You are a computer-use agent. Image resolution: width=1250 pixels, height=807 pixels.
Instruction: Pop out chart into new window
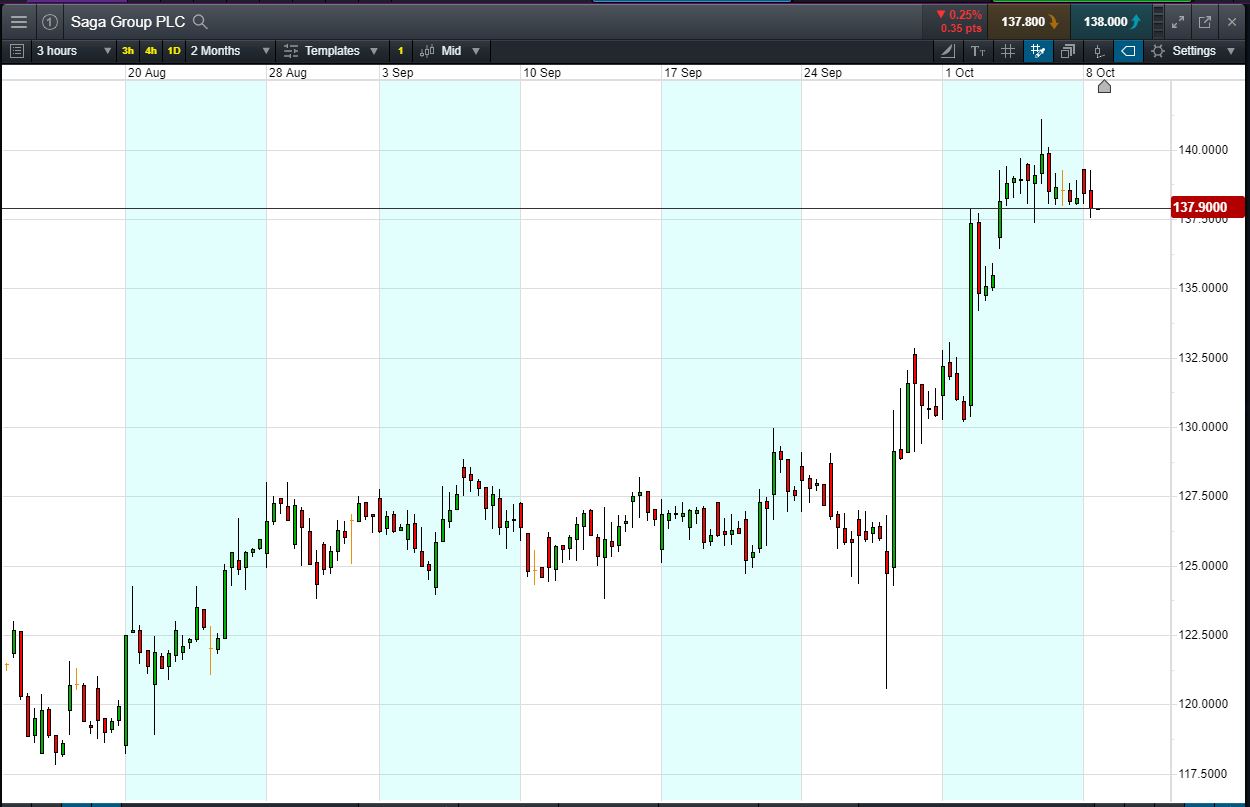click(x=1204, y=21)
